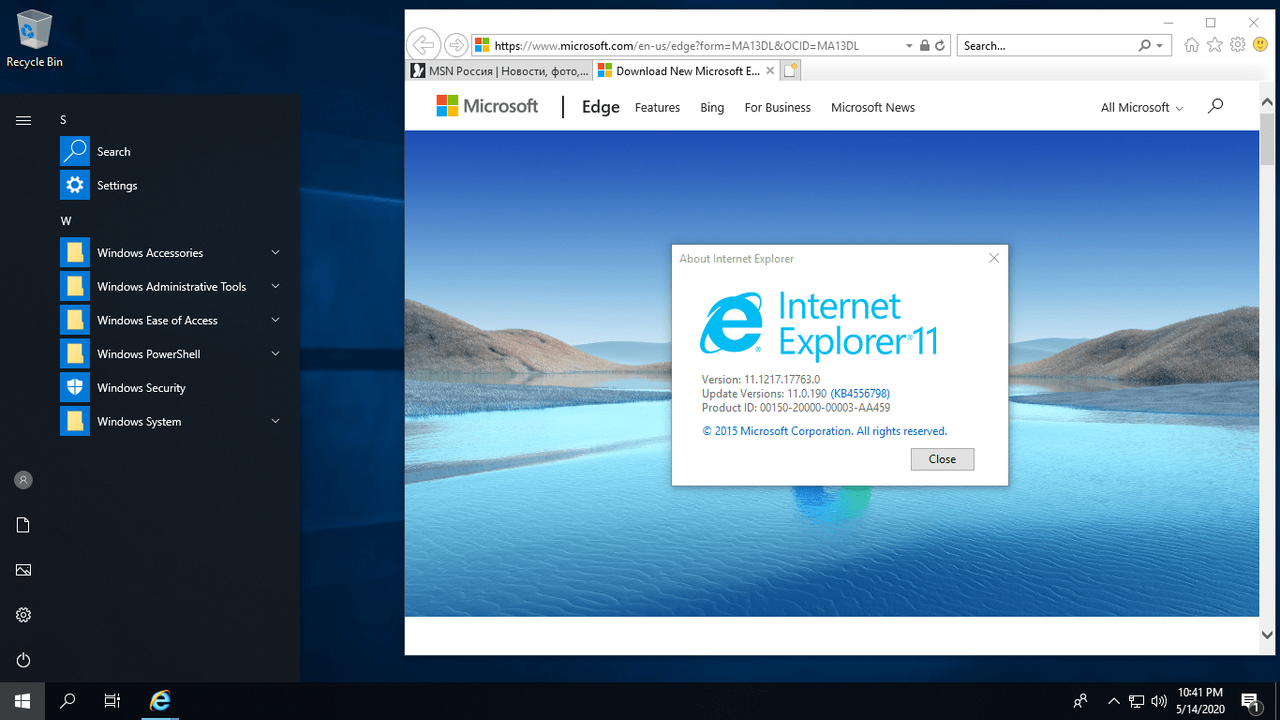Click the Windows Start button

(22, 701)
